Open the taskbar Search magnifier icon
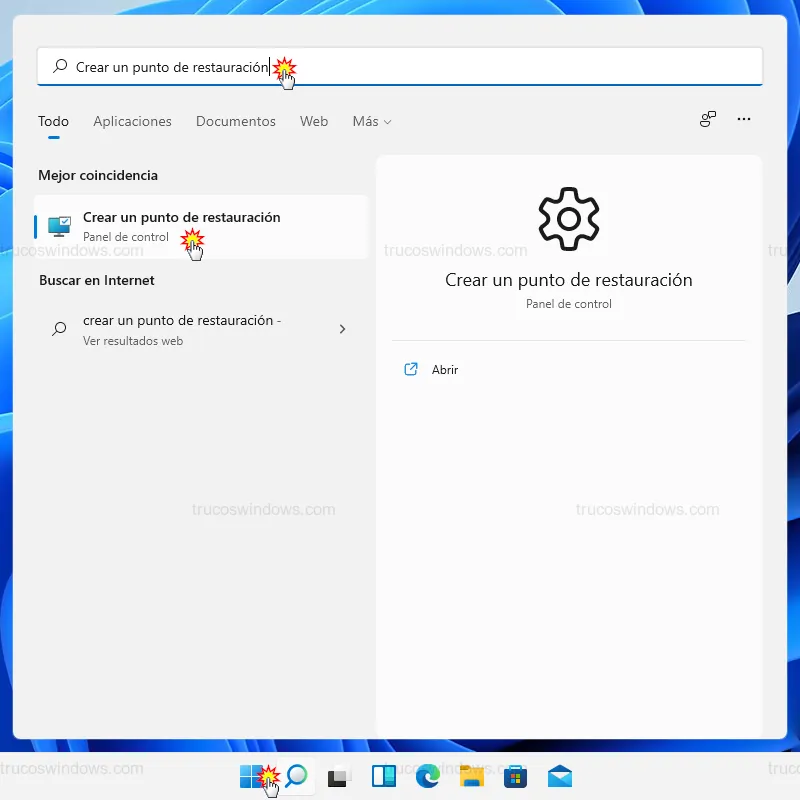The height and width of the screenshot is (800, 800). tap(296, 776)
